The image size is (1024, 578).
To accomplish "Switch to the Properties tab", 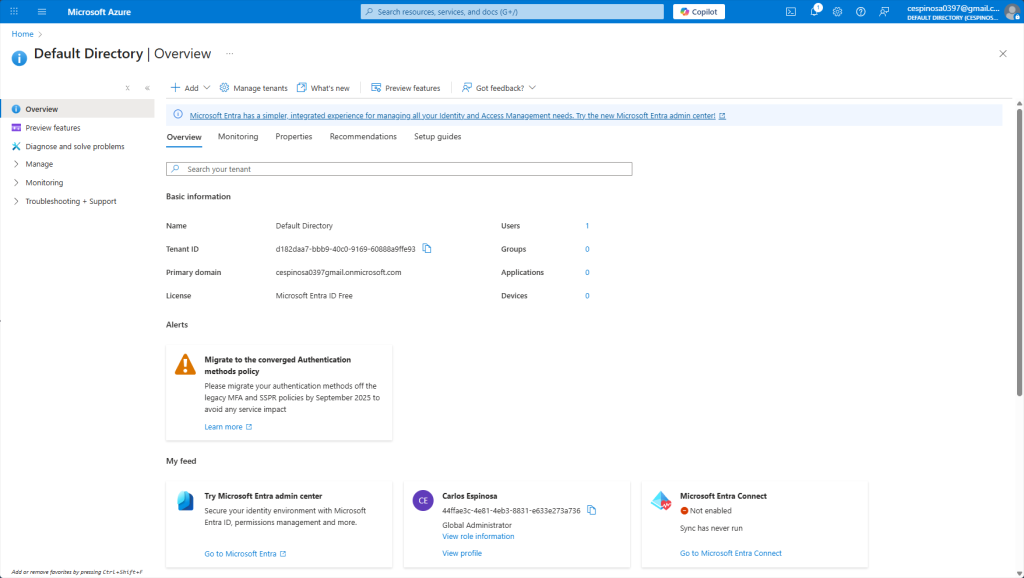I will click(x=294, y=137).
